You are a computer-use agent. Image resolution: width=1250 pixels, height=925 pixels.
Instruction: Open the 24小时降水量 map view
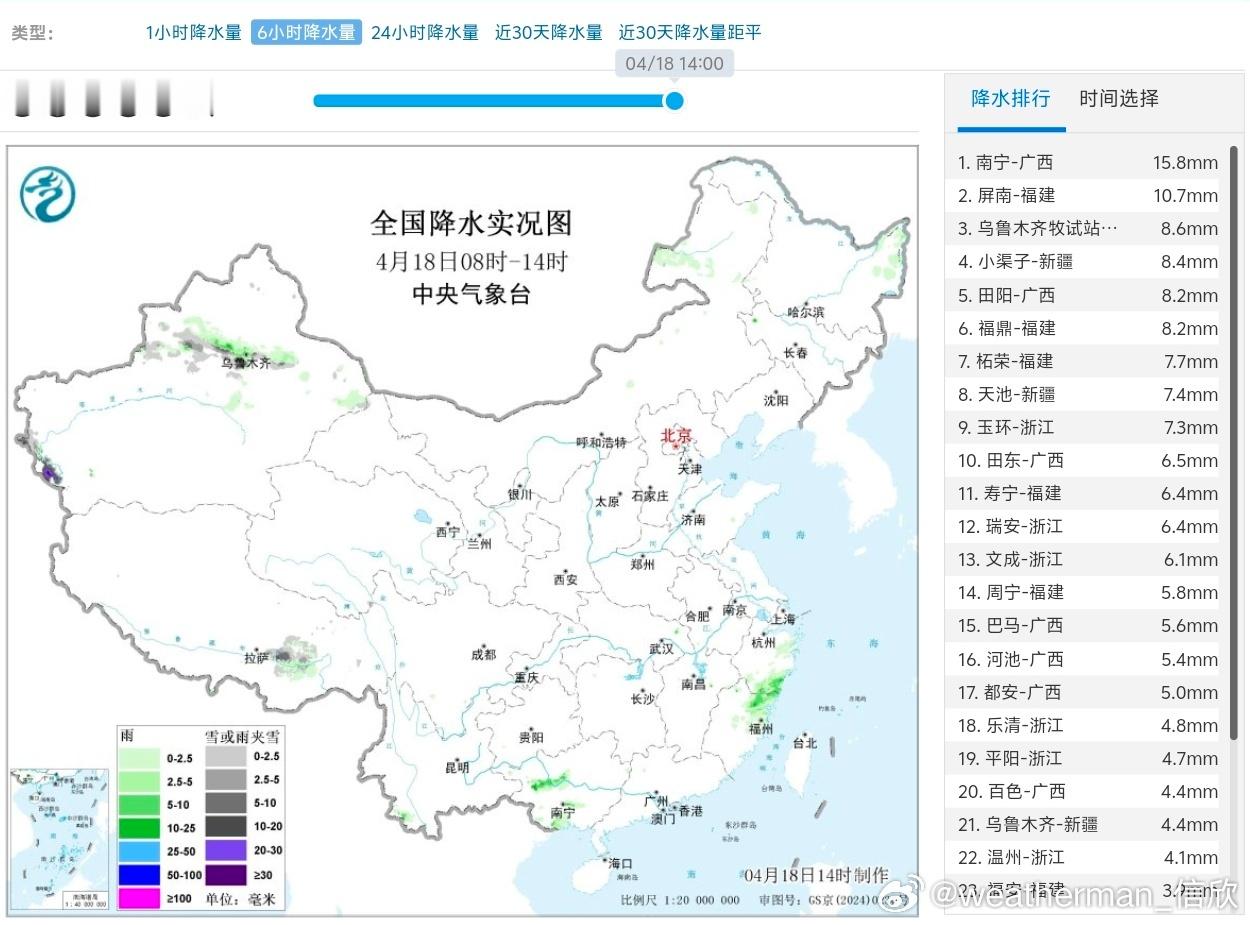pos(424,32)
